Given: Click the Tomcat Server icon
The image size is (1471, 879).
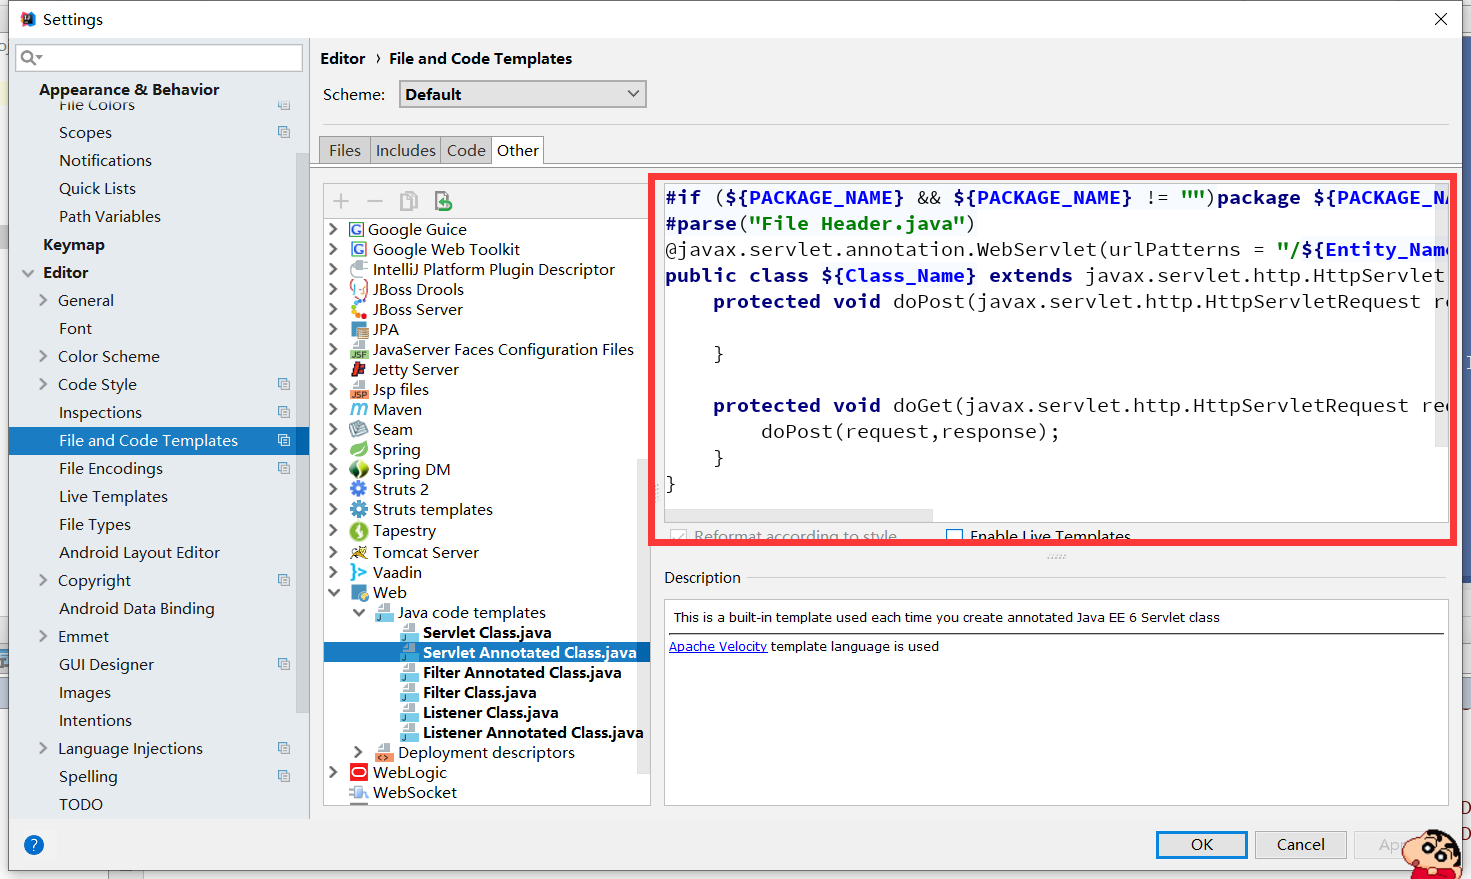Looking at the screenshot, I should pyautogui.click(x=358, y=552).
